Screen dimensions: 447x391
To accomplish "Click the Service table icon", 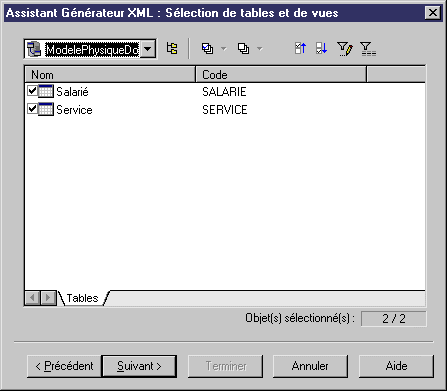I will [46, 109].
